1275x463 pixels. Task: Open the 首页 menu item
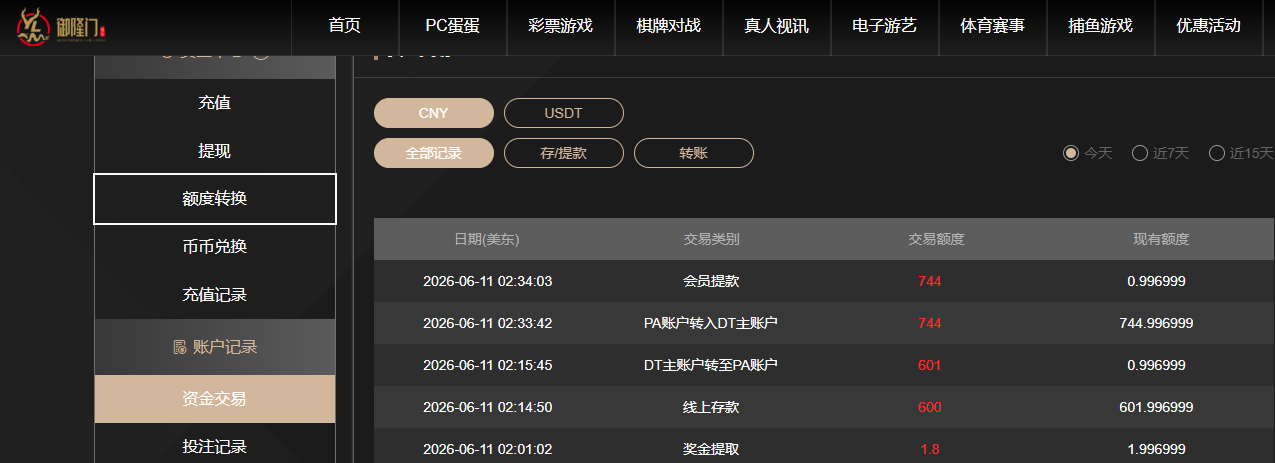coord(345,26)
